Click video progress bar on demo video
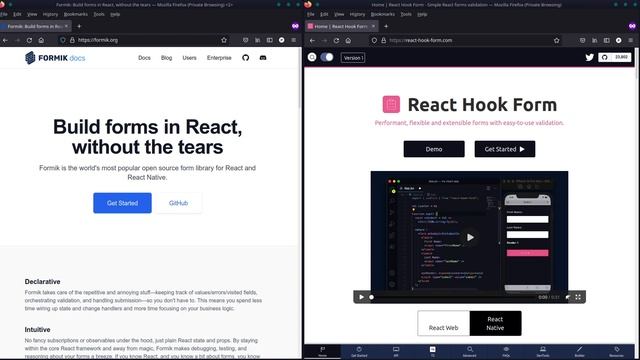The height and width of the screenshot is (360, 640). click(x=452, y=297)
